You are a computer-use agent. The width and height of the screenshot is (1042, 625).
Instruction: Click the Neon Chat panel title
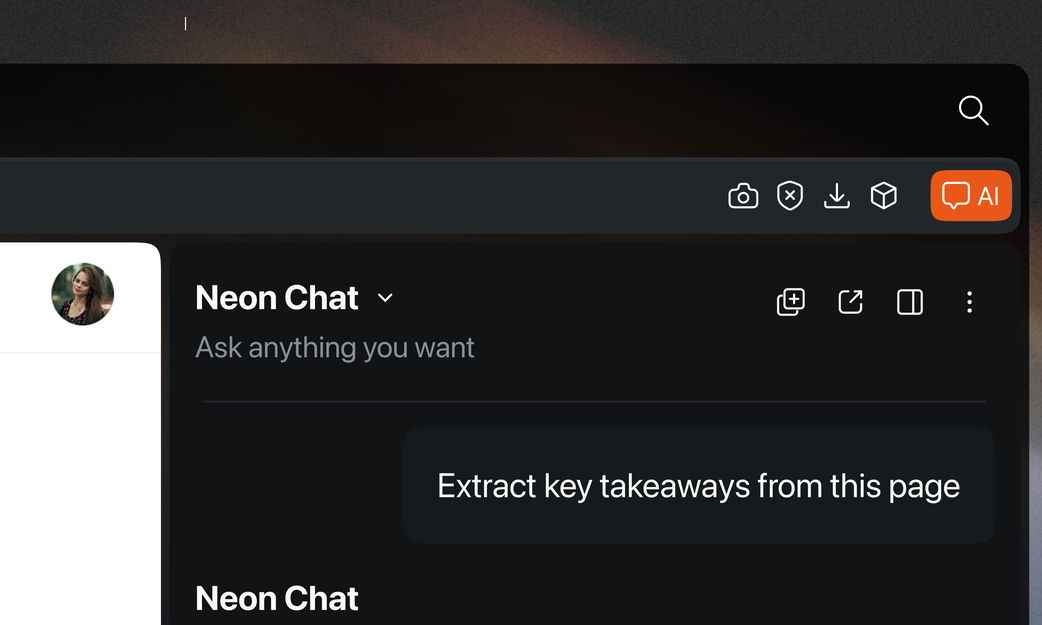(277, 298)
